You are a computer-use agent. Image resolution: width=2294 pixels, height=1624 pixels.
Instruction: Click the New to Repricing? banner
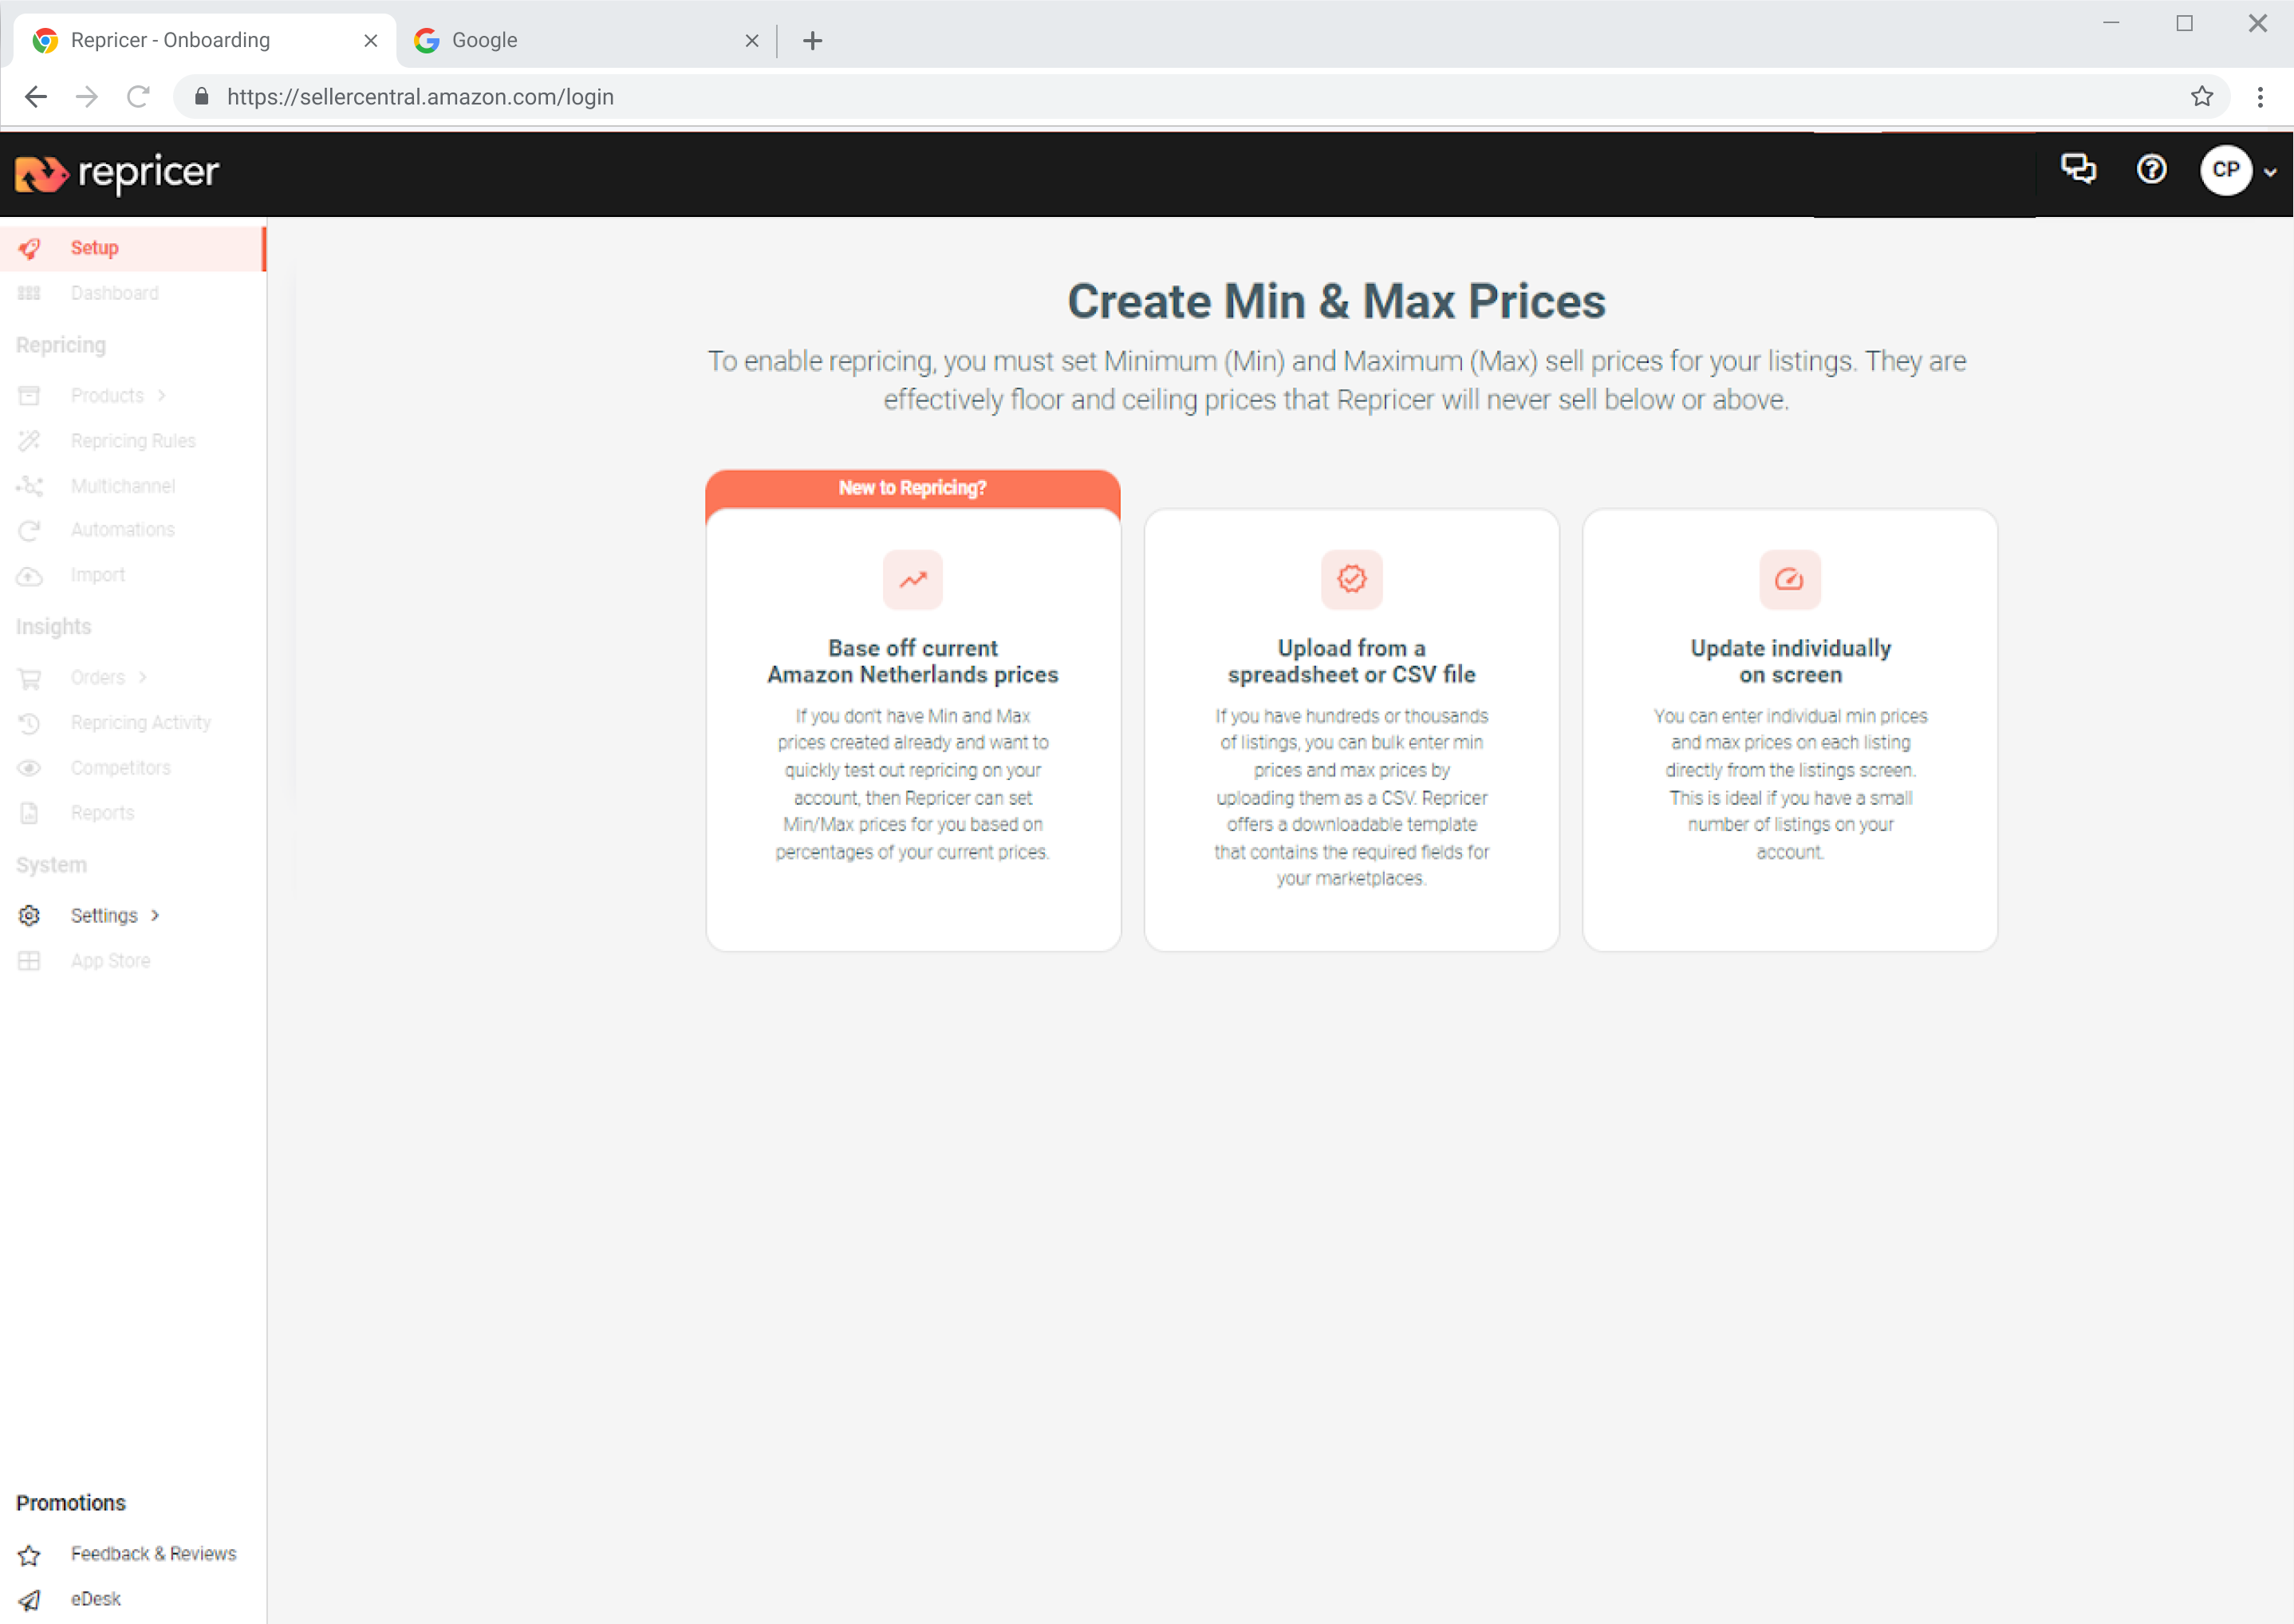click(x=913, y=488)
